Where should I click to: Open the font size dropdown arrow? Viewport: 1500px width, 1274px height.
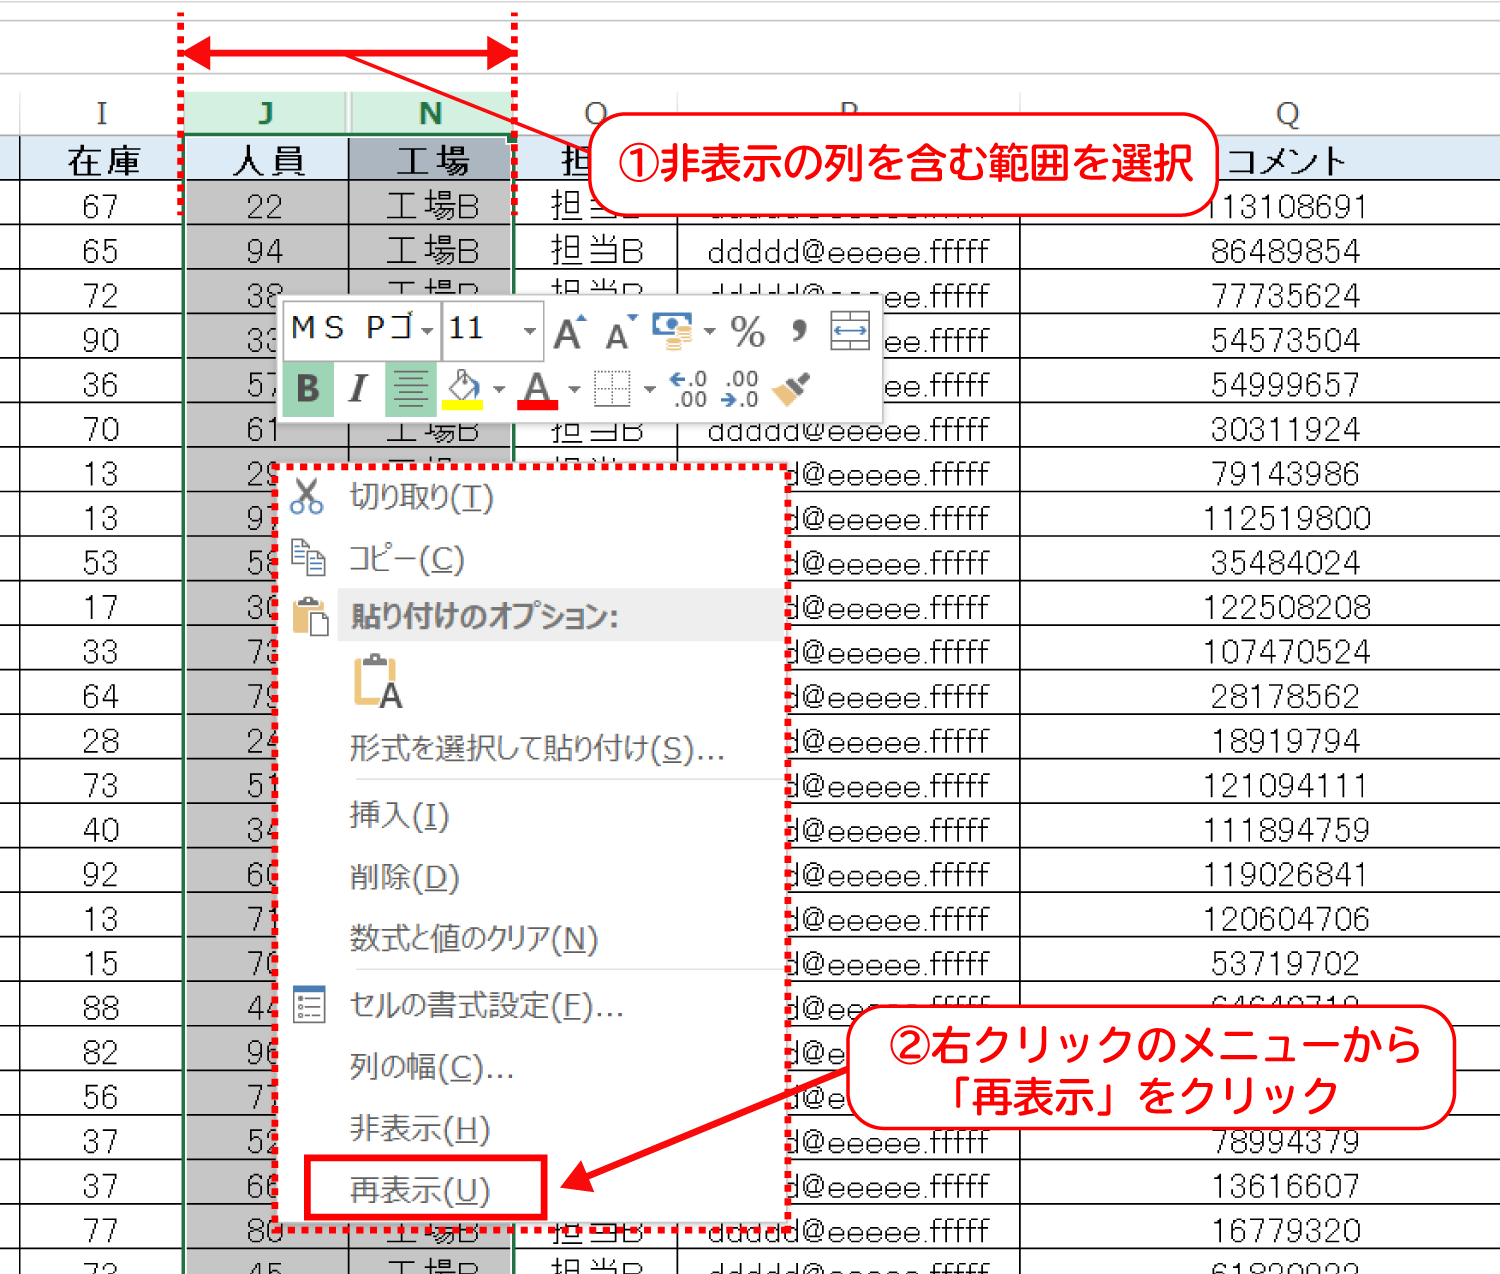[x=529, y=331]
